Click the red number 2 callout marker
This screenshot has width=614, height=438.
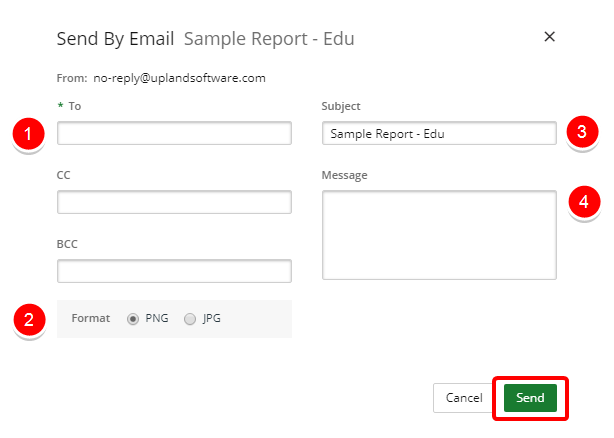pyautogui.click(x=29, y=319)
